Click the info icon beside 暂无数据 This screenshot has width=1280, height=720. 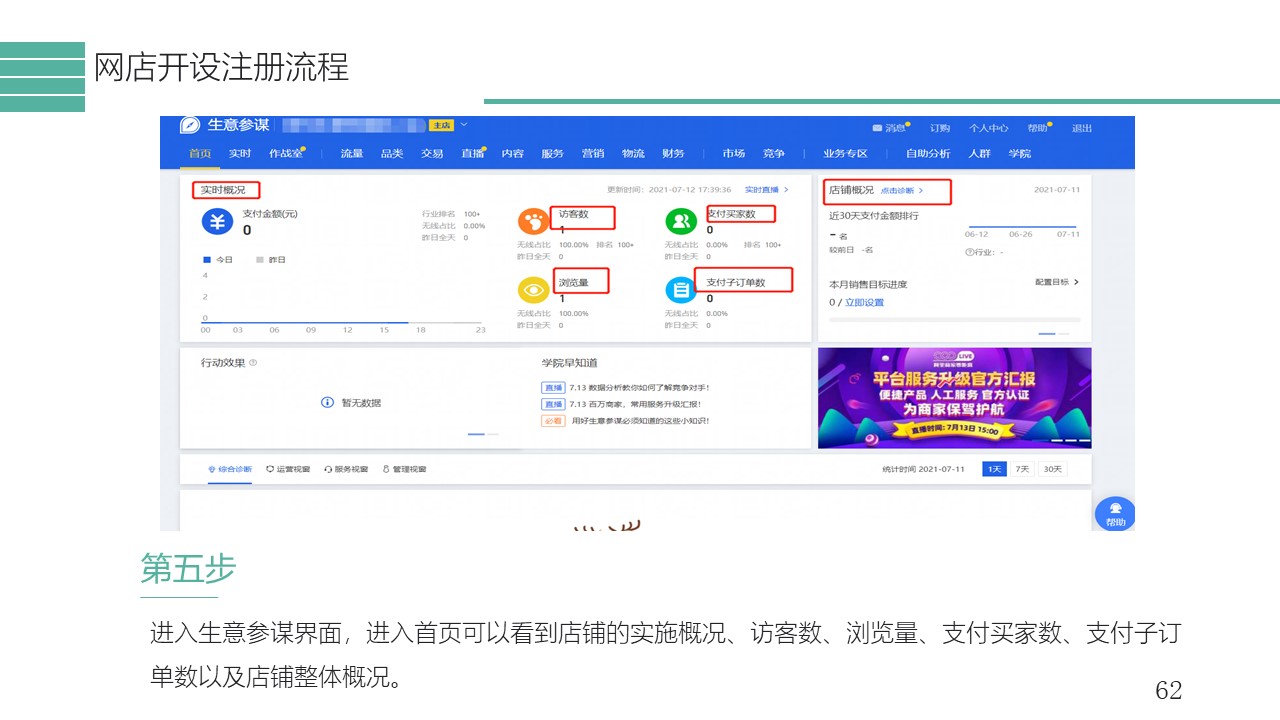pos(327,402)
